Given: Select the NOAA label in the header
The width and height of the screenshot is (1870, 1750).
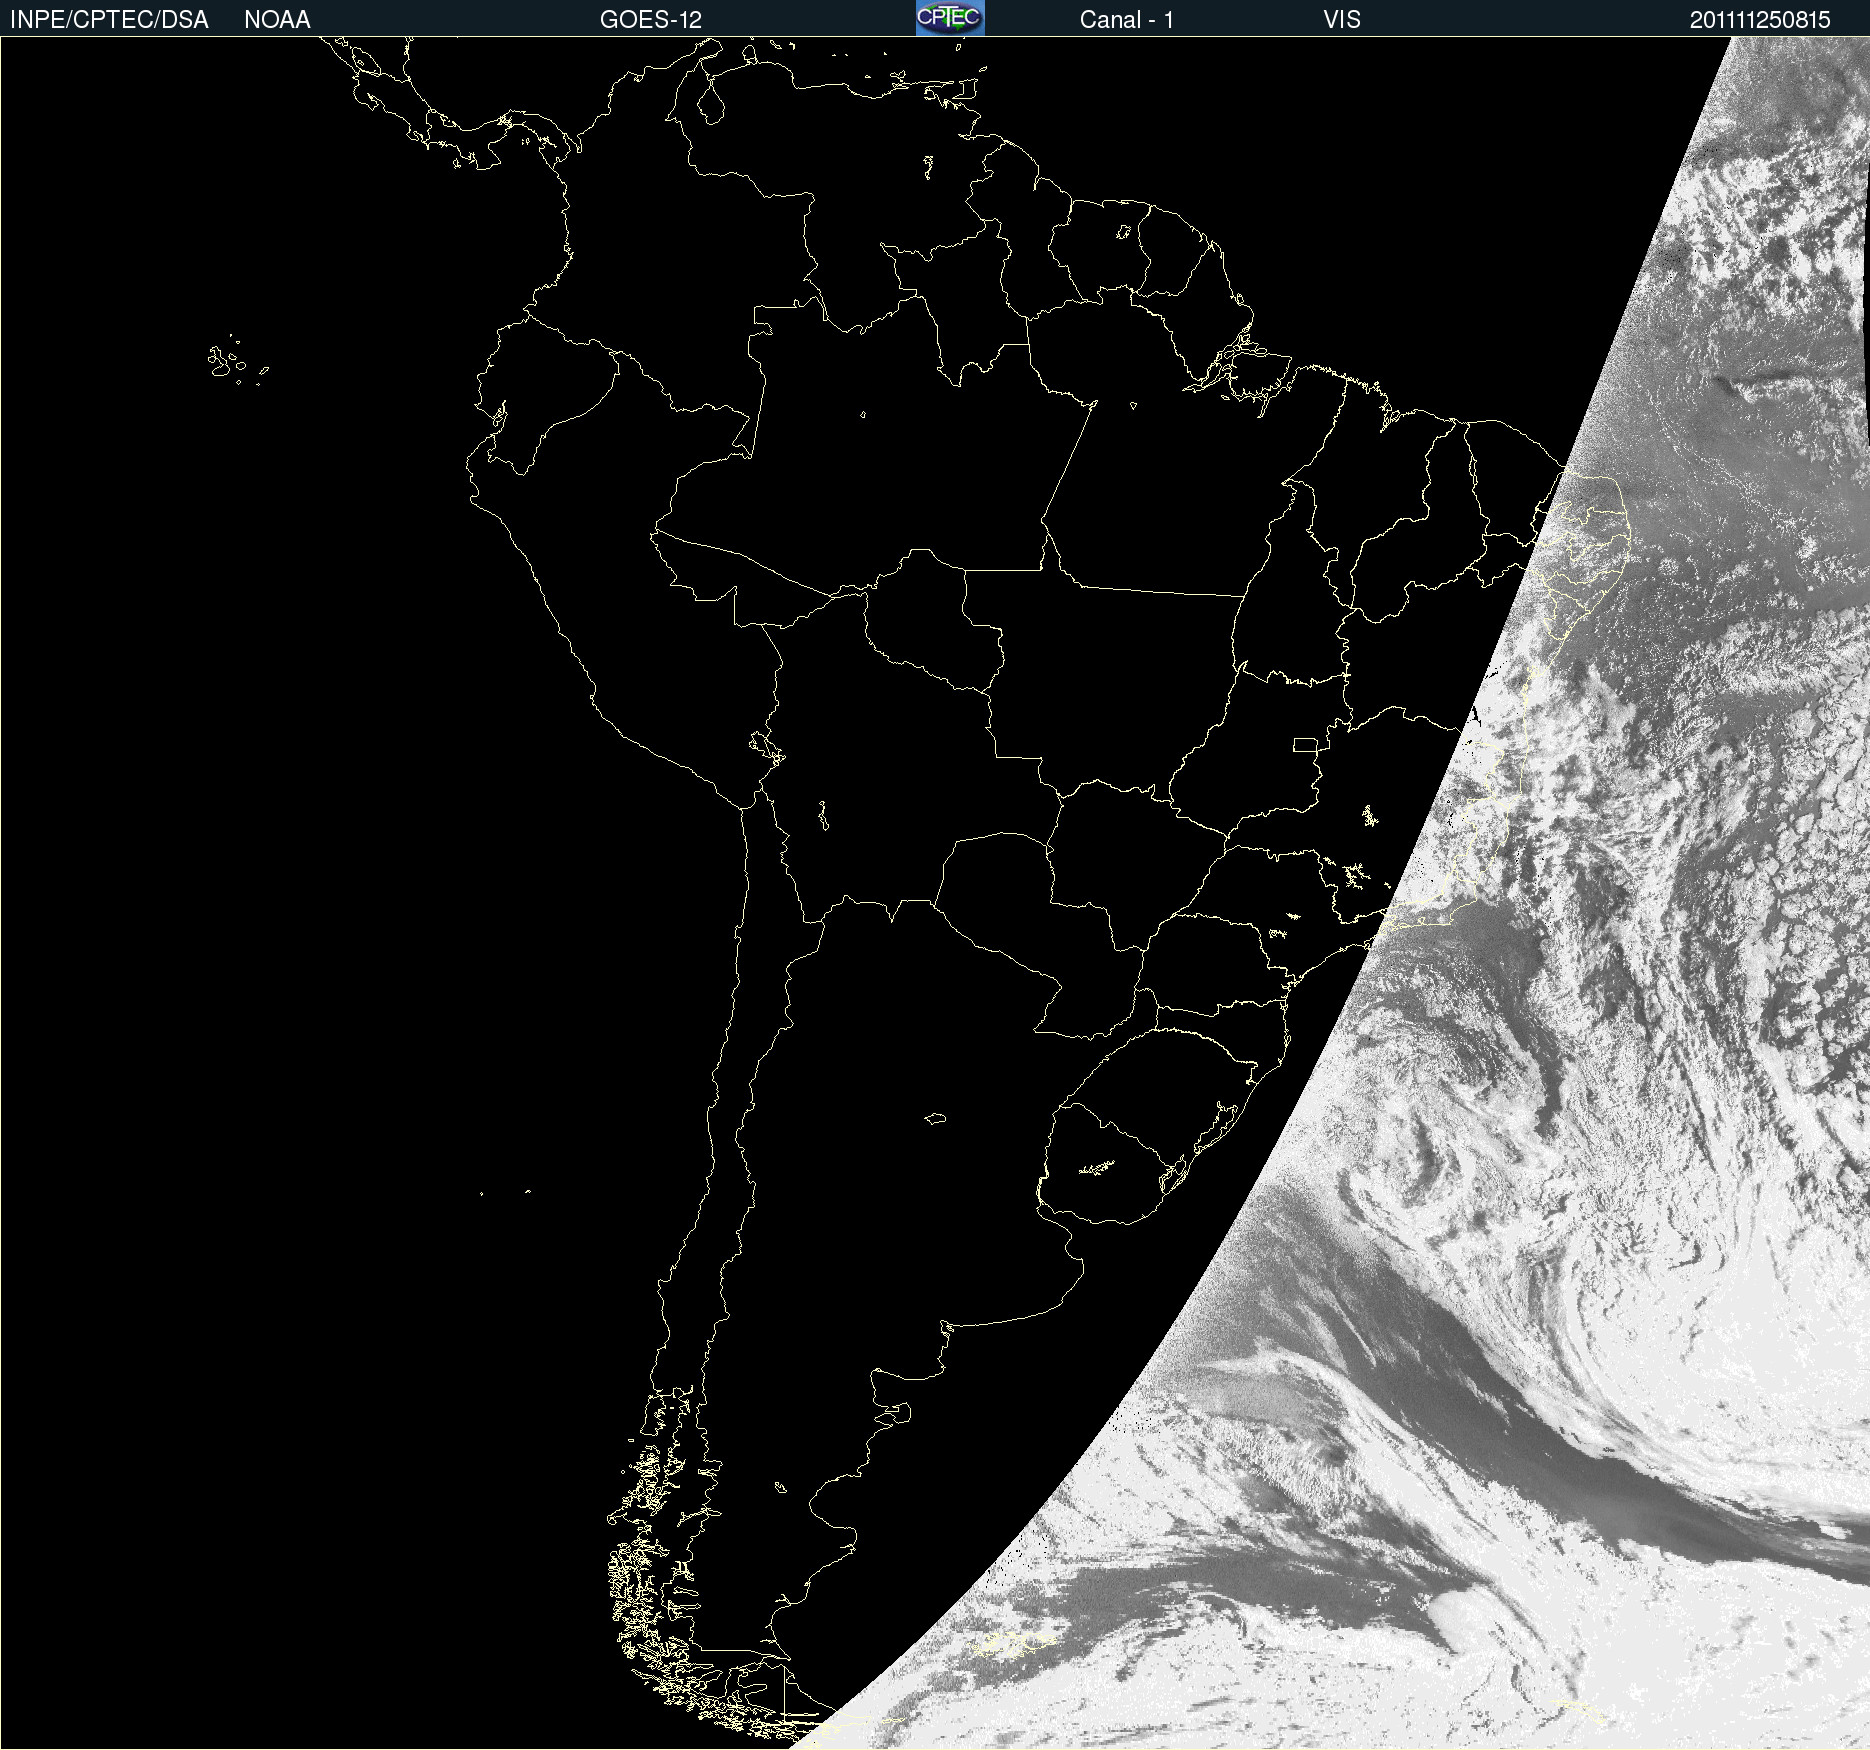Looking at the screenshot, I should click(277, 20).
